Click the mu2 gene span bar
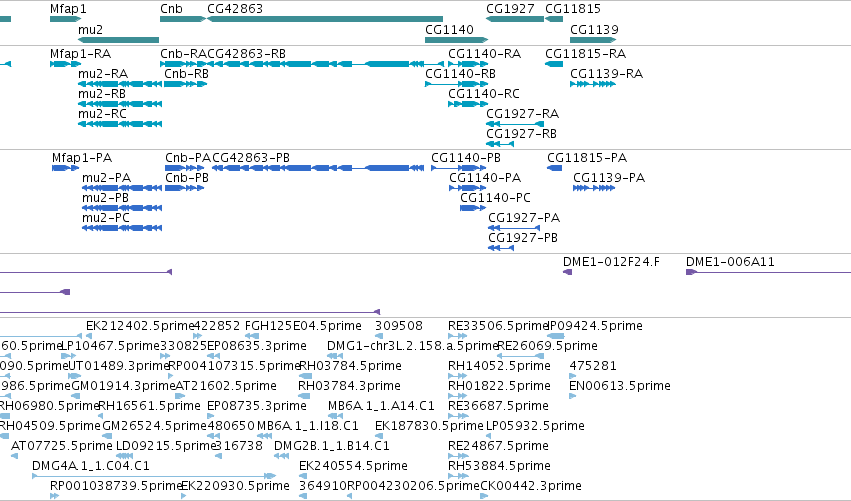The height and width of the screenshot is (501, 851). [x=118, y=40]
